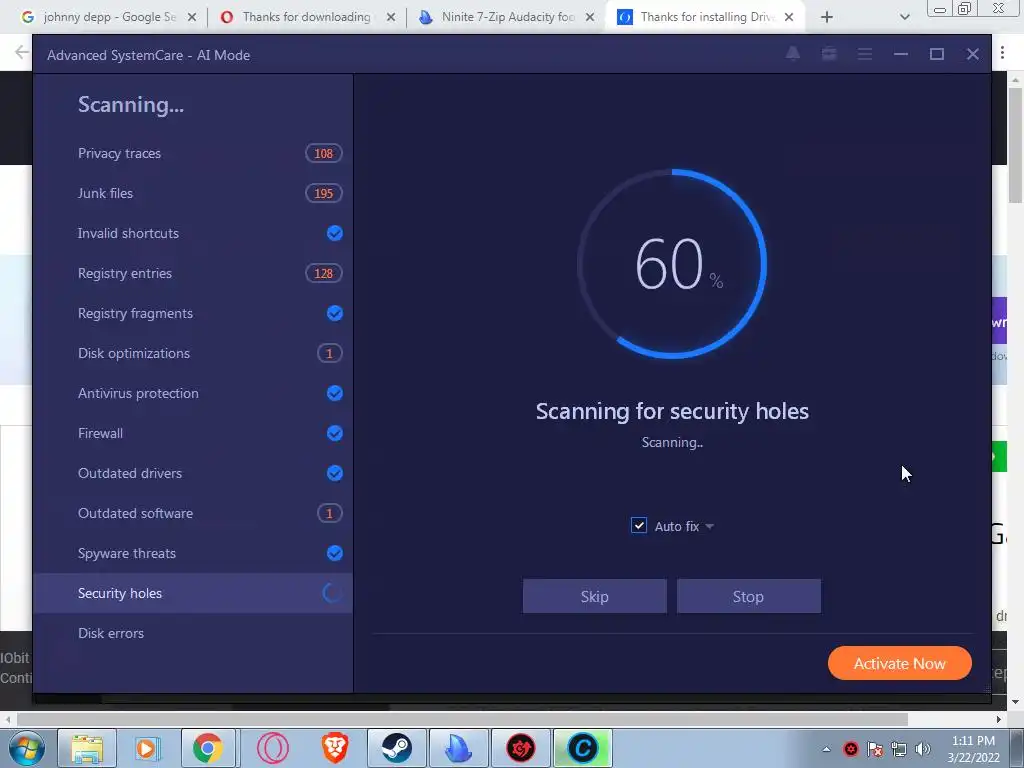Screen dimensions: 1024x768
Task: Uncheck the Auto fix checkbox
Action: point(639,526)
